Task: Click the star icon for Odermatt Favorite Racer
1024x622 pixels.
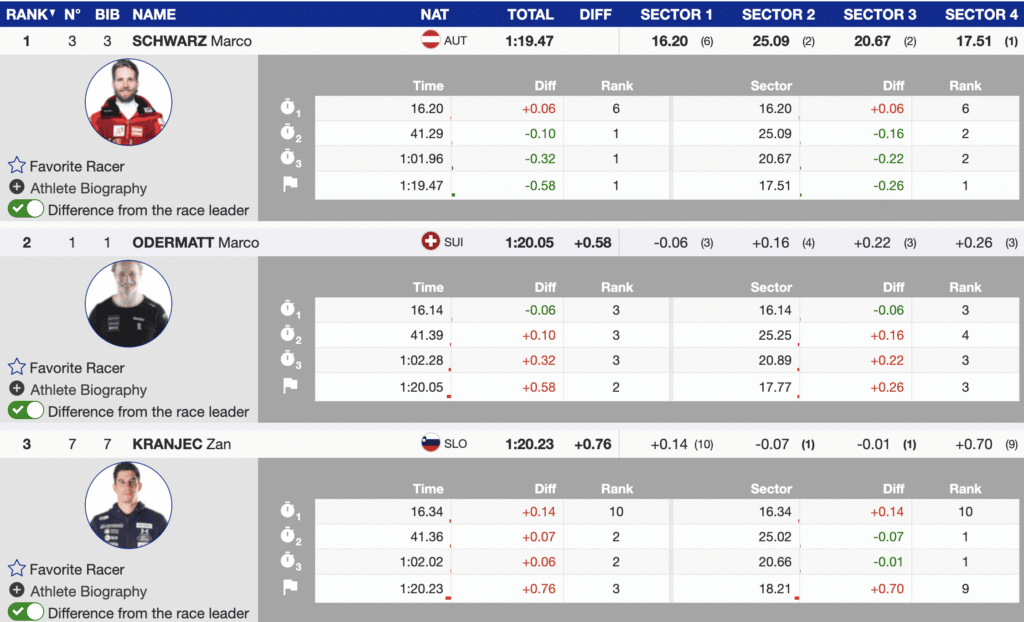Action: 17,367
